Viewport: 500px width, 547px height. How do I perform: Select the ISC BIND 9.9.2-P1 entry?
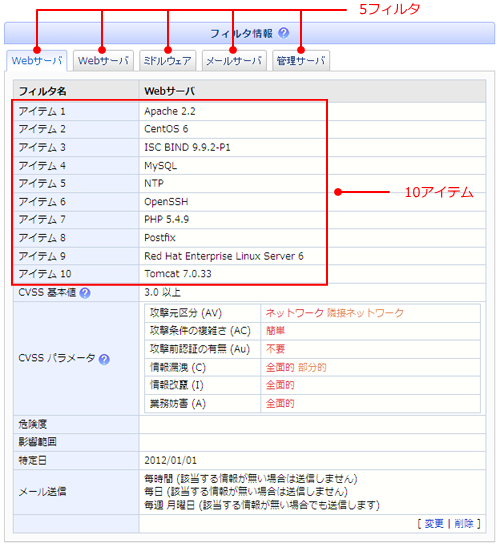[187, 148]
